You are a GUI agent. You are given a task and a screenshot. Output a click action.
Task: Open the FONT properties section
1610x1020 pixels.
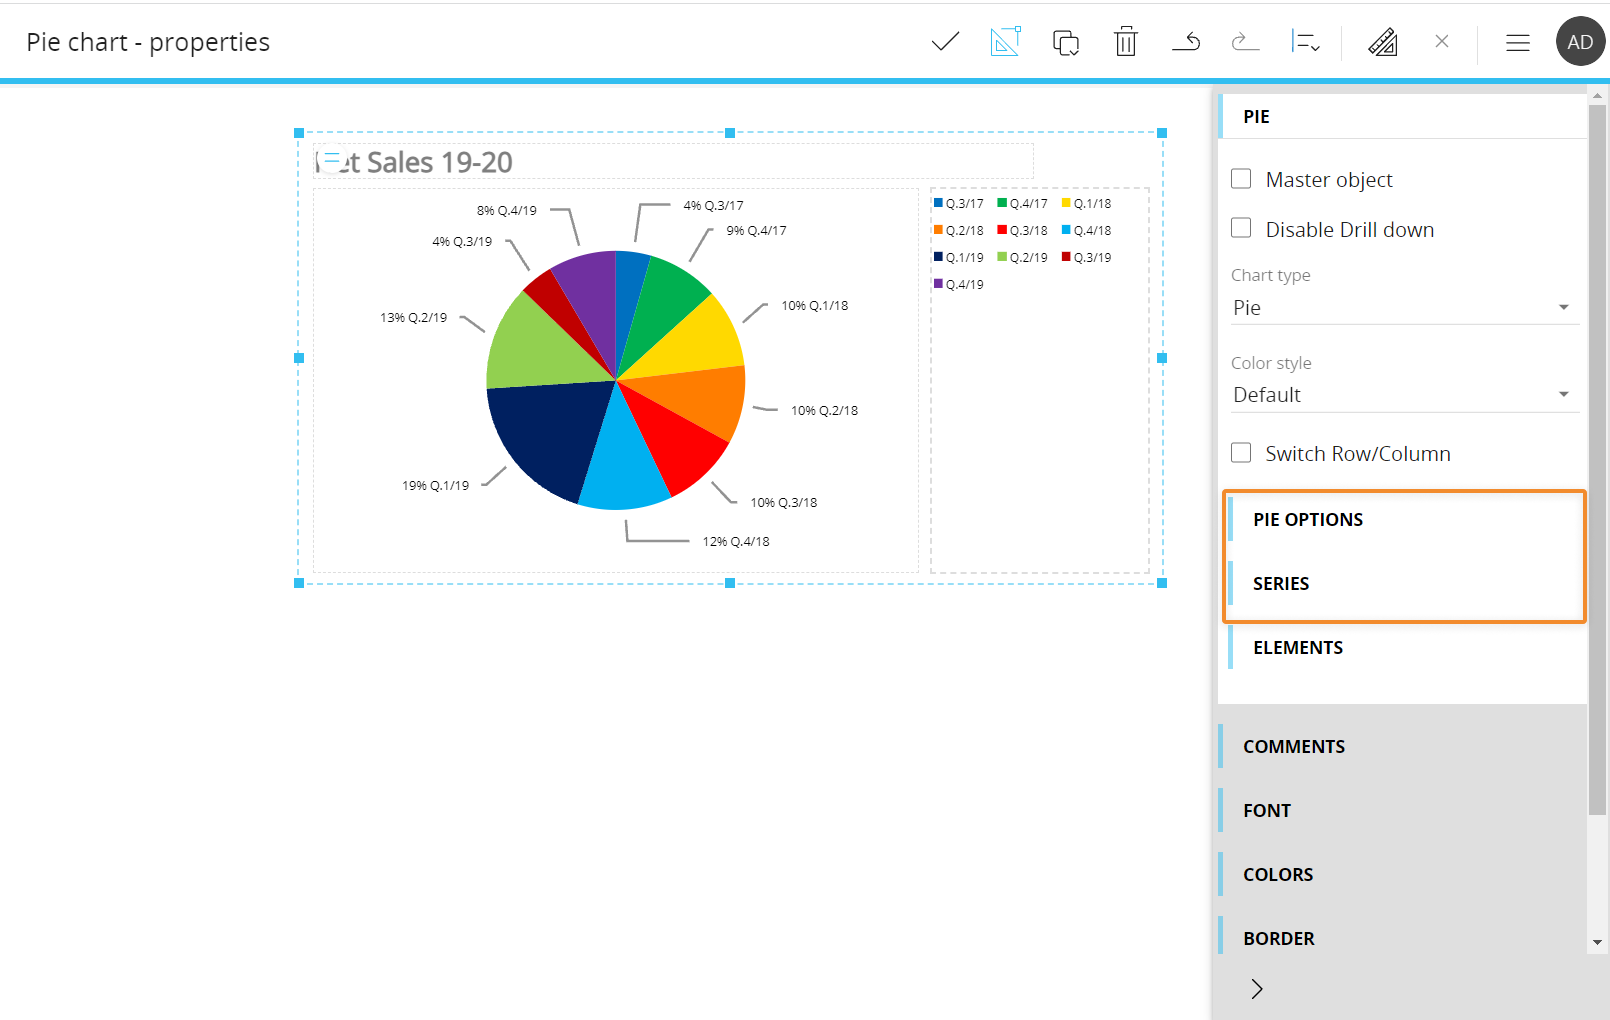(1267, 811)
